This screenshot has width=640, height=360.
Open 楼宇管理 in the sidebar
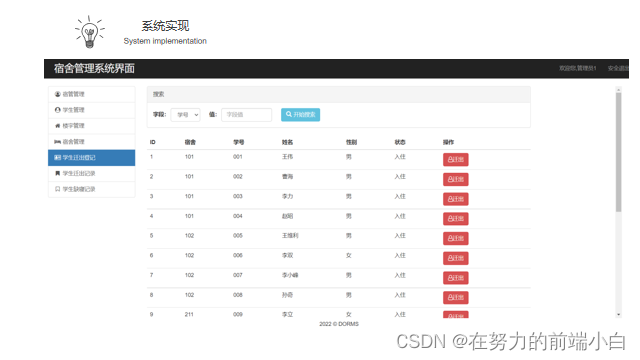point(91,126)
